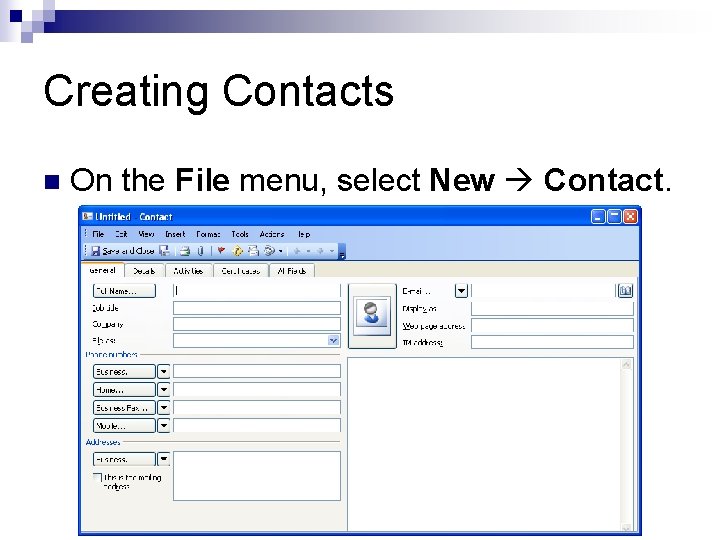This screenshot has width=720, height=540.
Task: Open the Tools menu
Action: 240,234
